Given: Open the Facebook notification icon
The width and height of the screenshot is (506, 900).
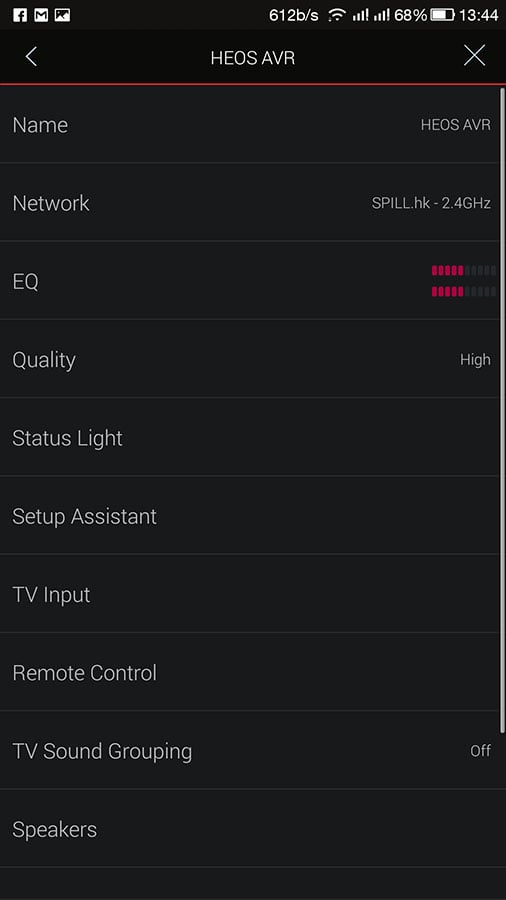Looking at the screenshot, I should (20, 15).
